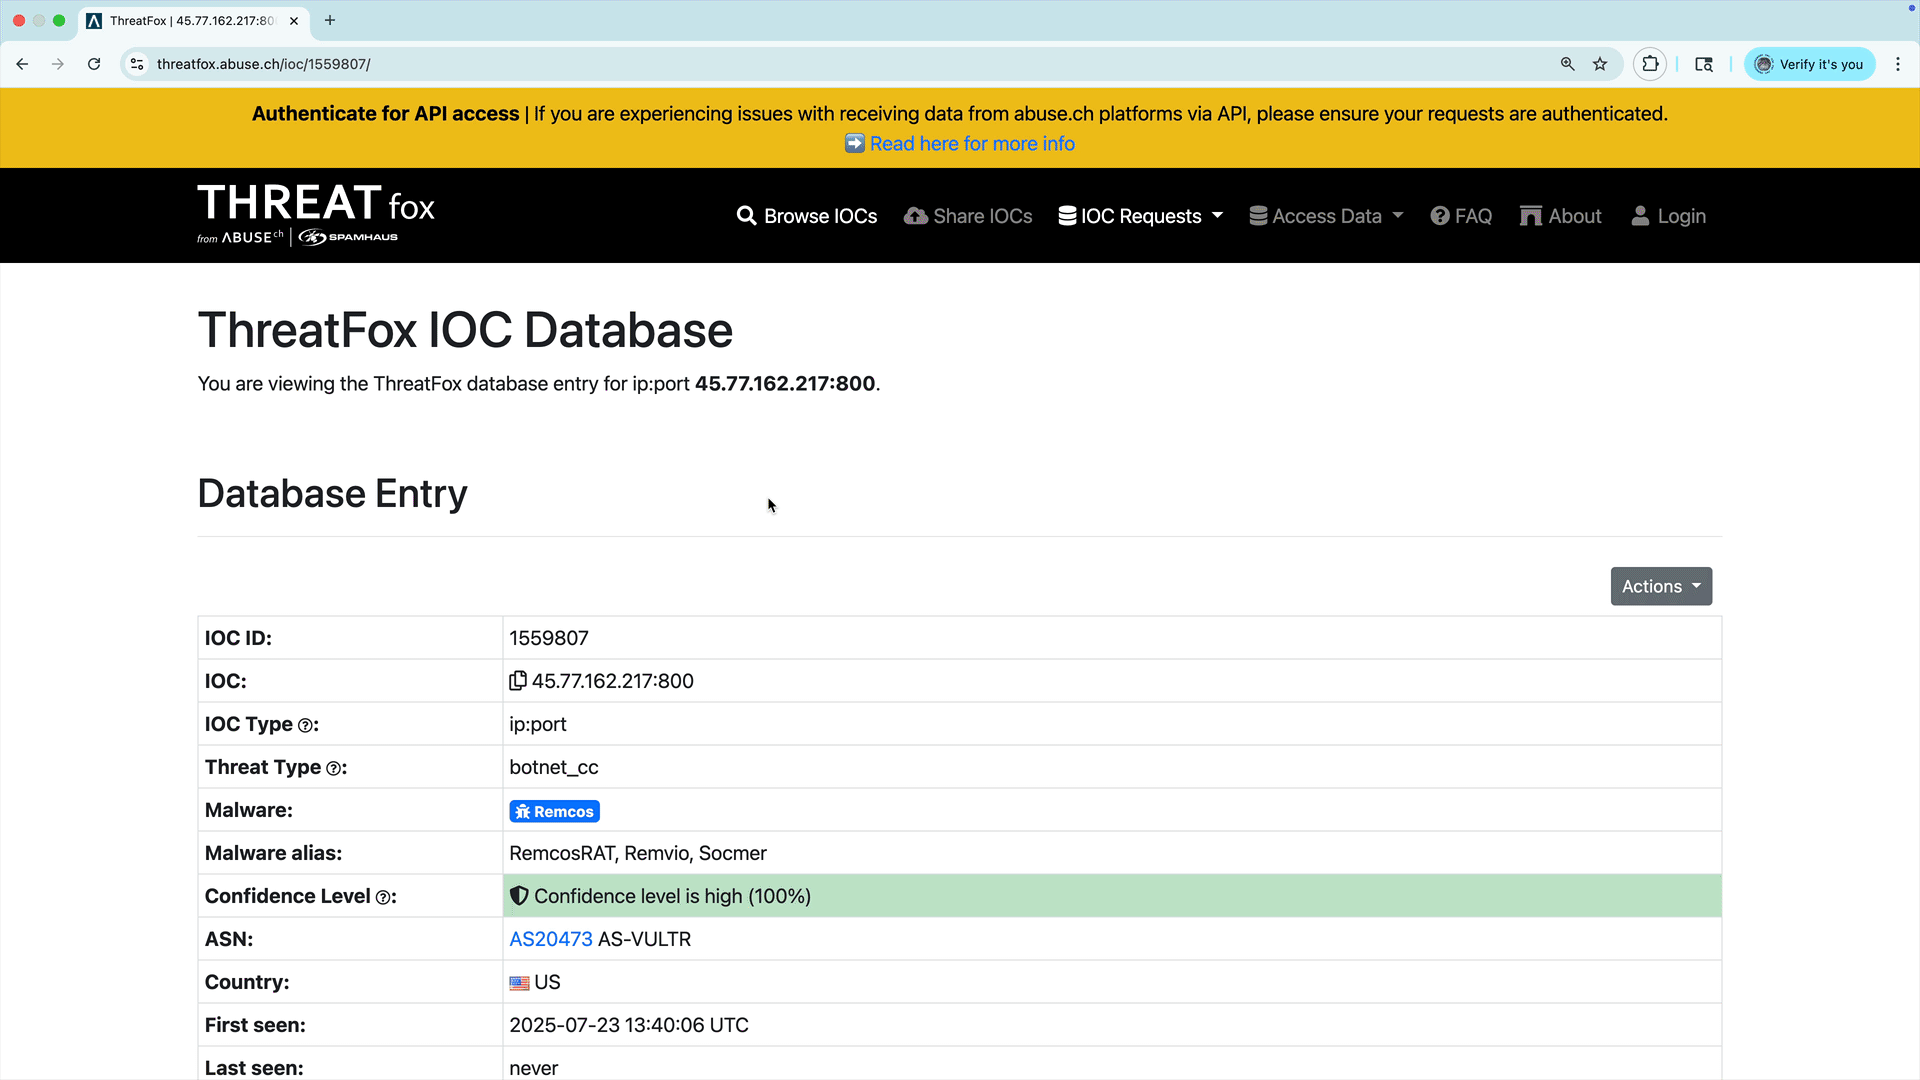Open Browse IOCs page
The height and width of the screenshot is (1080, 1920).
pyautogui.click(x=807, y=216)
